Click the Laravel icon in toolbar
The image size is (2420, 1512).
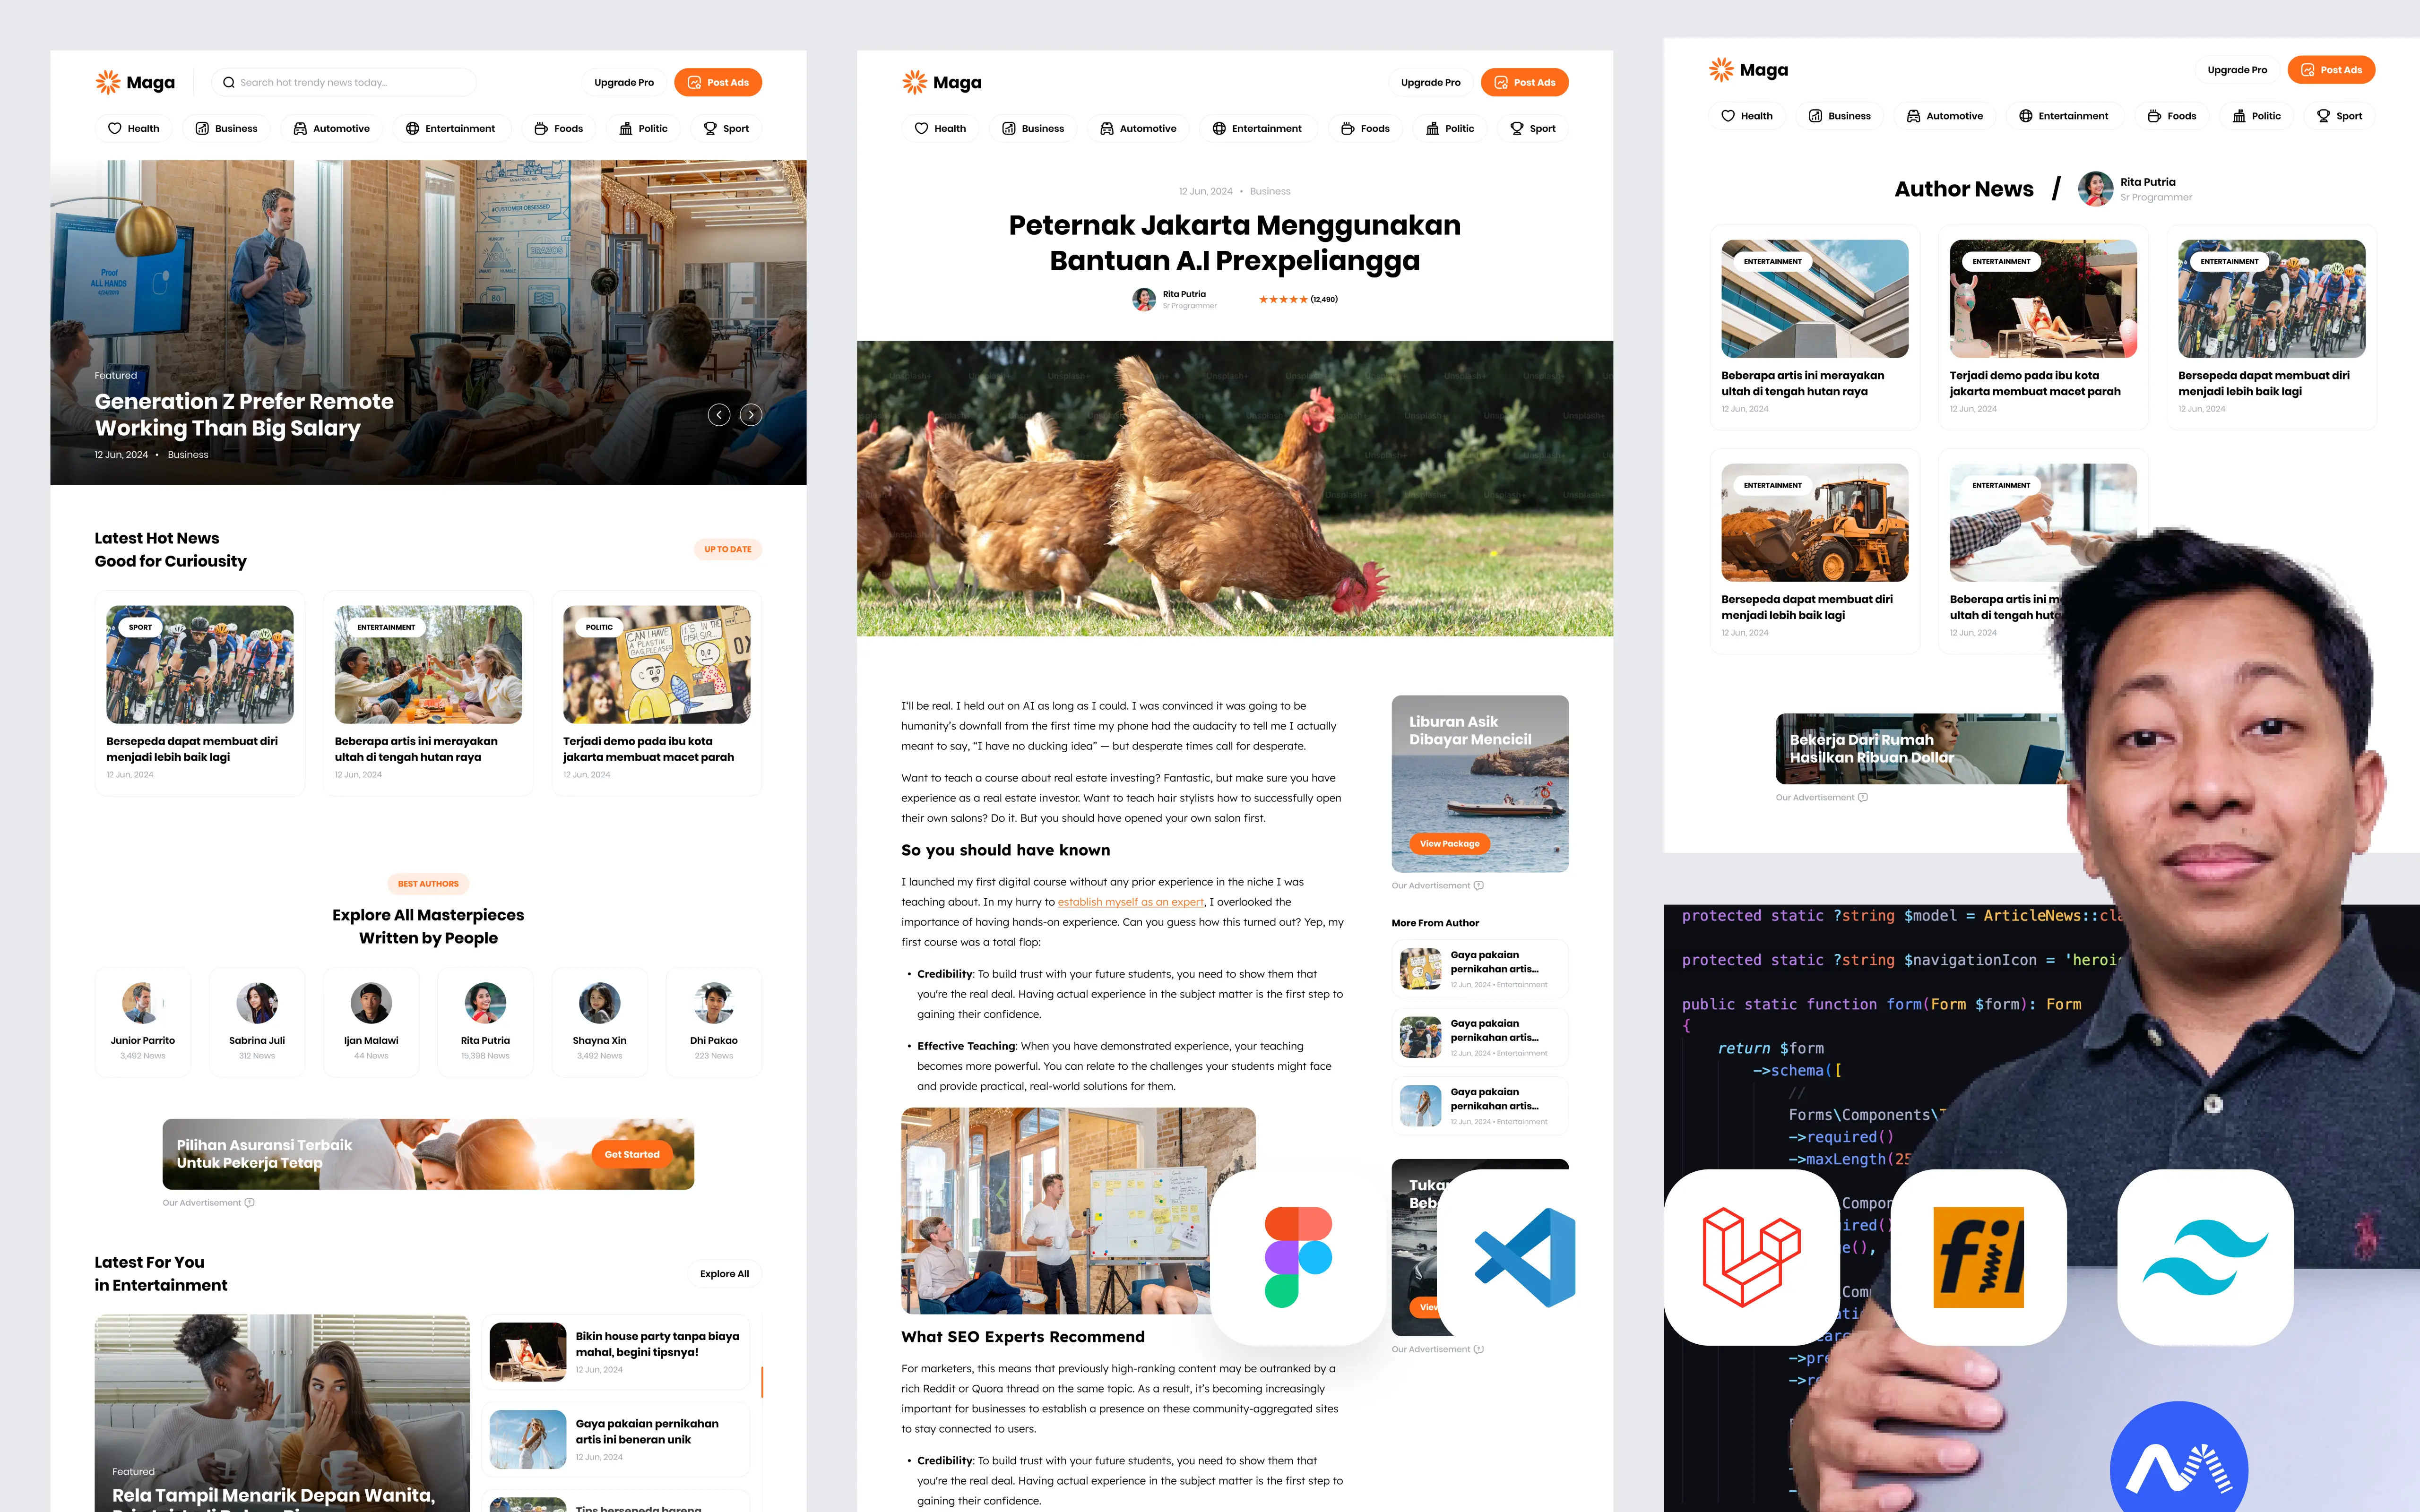[1751, 1254]
